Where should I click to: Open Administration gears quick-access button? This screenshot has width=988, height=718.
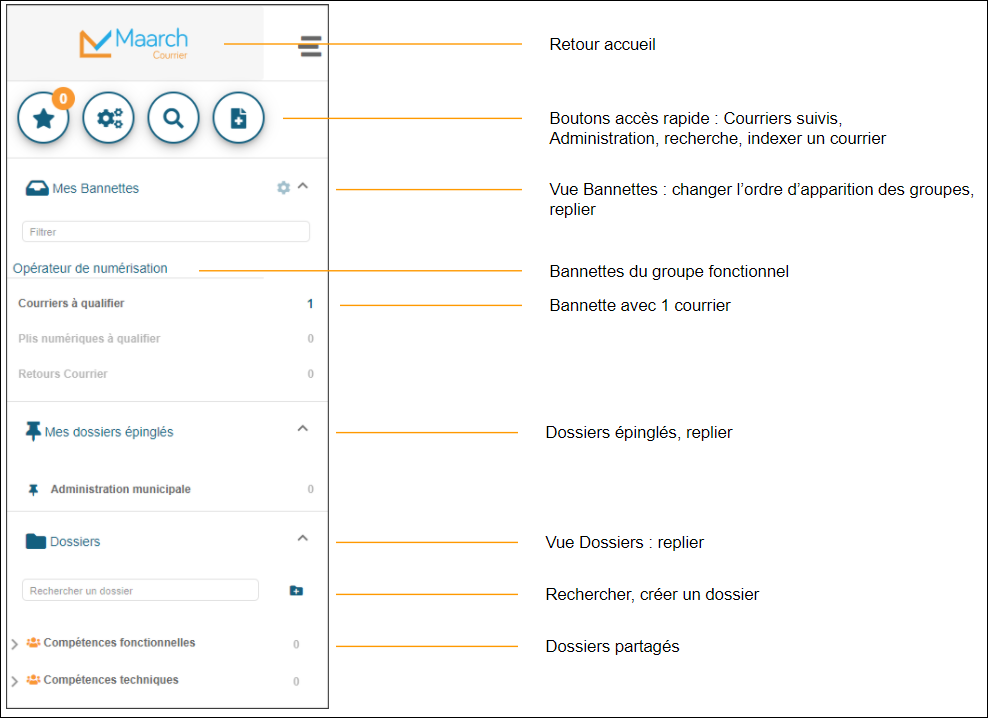tap(108, 119)
